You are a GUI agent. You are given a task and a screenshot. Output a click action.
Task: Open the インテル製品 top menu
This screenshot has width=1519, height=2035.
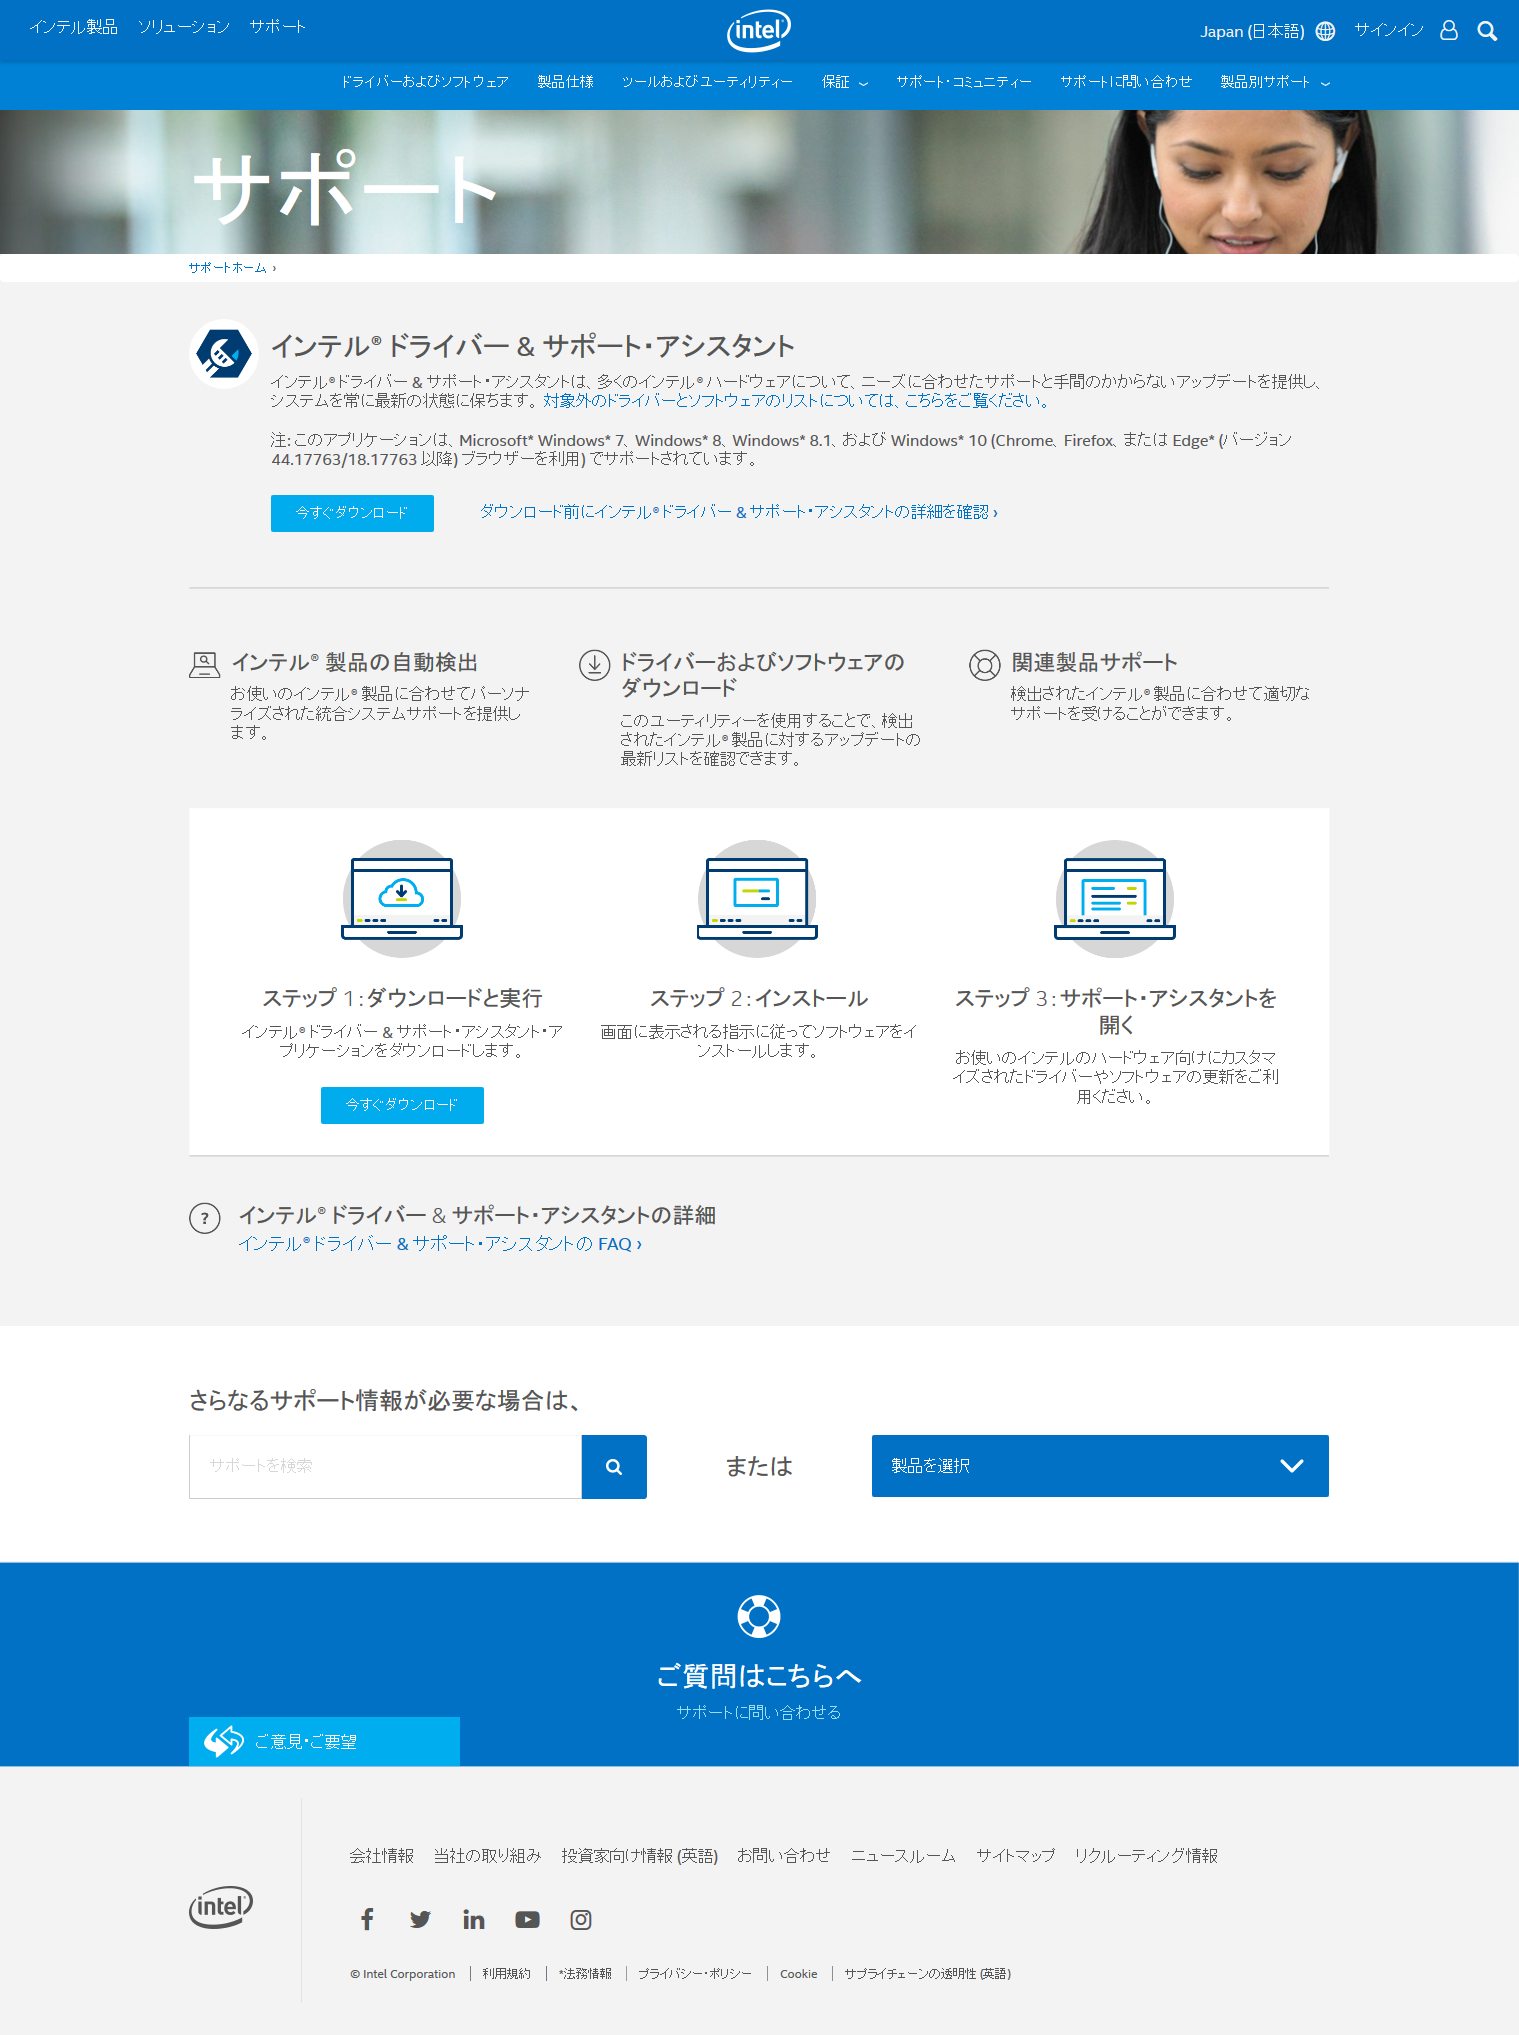[73, 27]
